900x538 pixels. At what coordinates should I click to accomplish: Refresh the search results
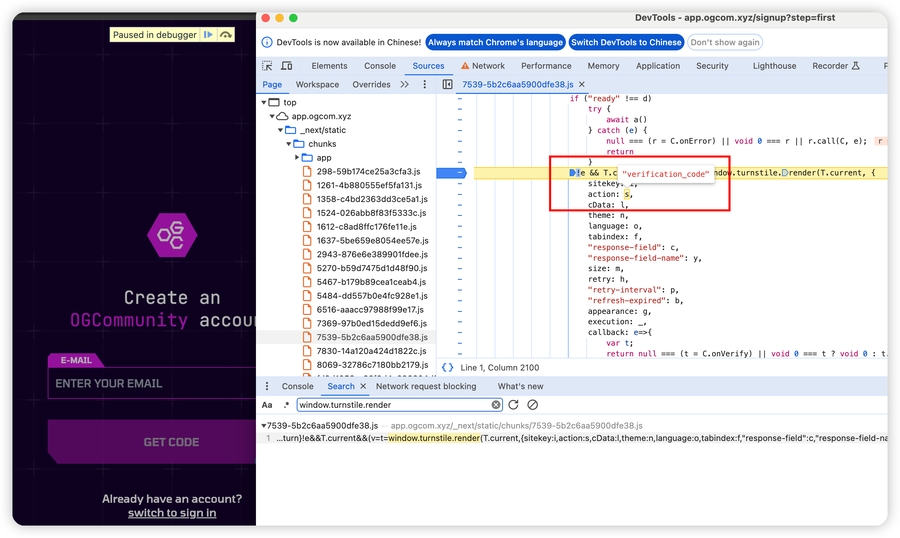(513, 405)
